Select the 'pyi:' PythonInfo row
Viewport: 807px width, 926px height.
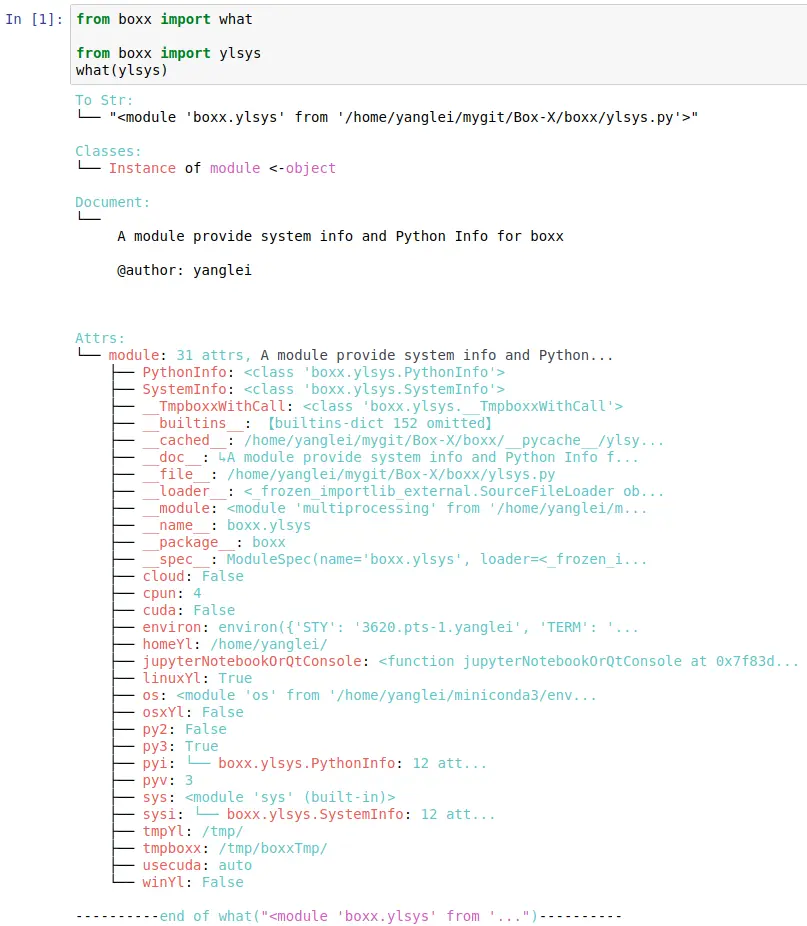[315, 764]
